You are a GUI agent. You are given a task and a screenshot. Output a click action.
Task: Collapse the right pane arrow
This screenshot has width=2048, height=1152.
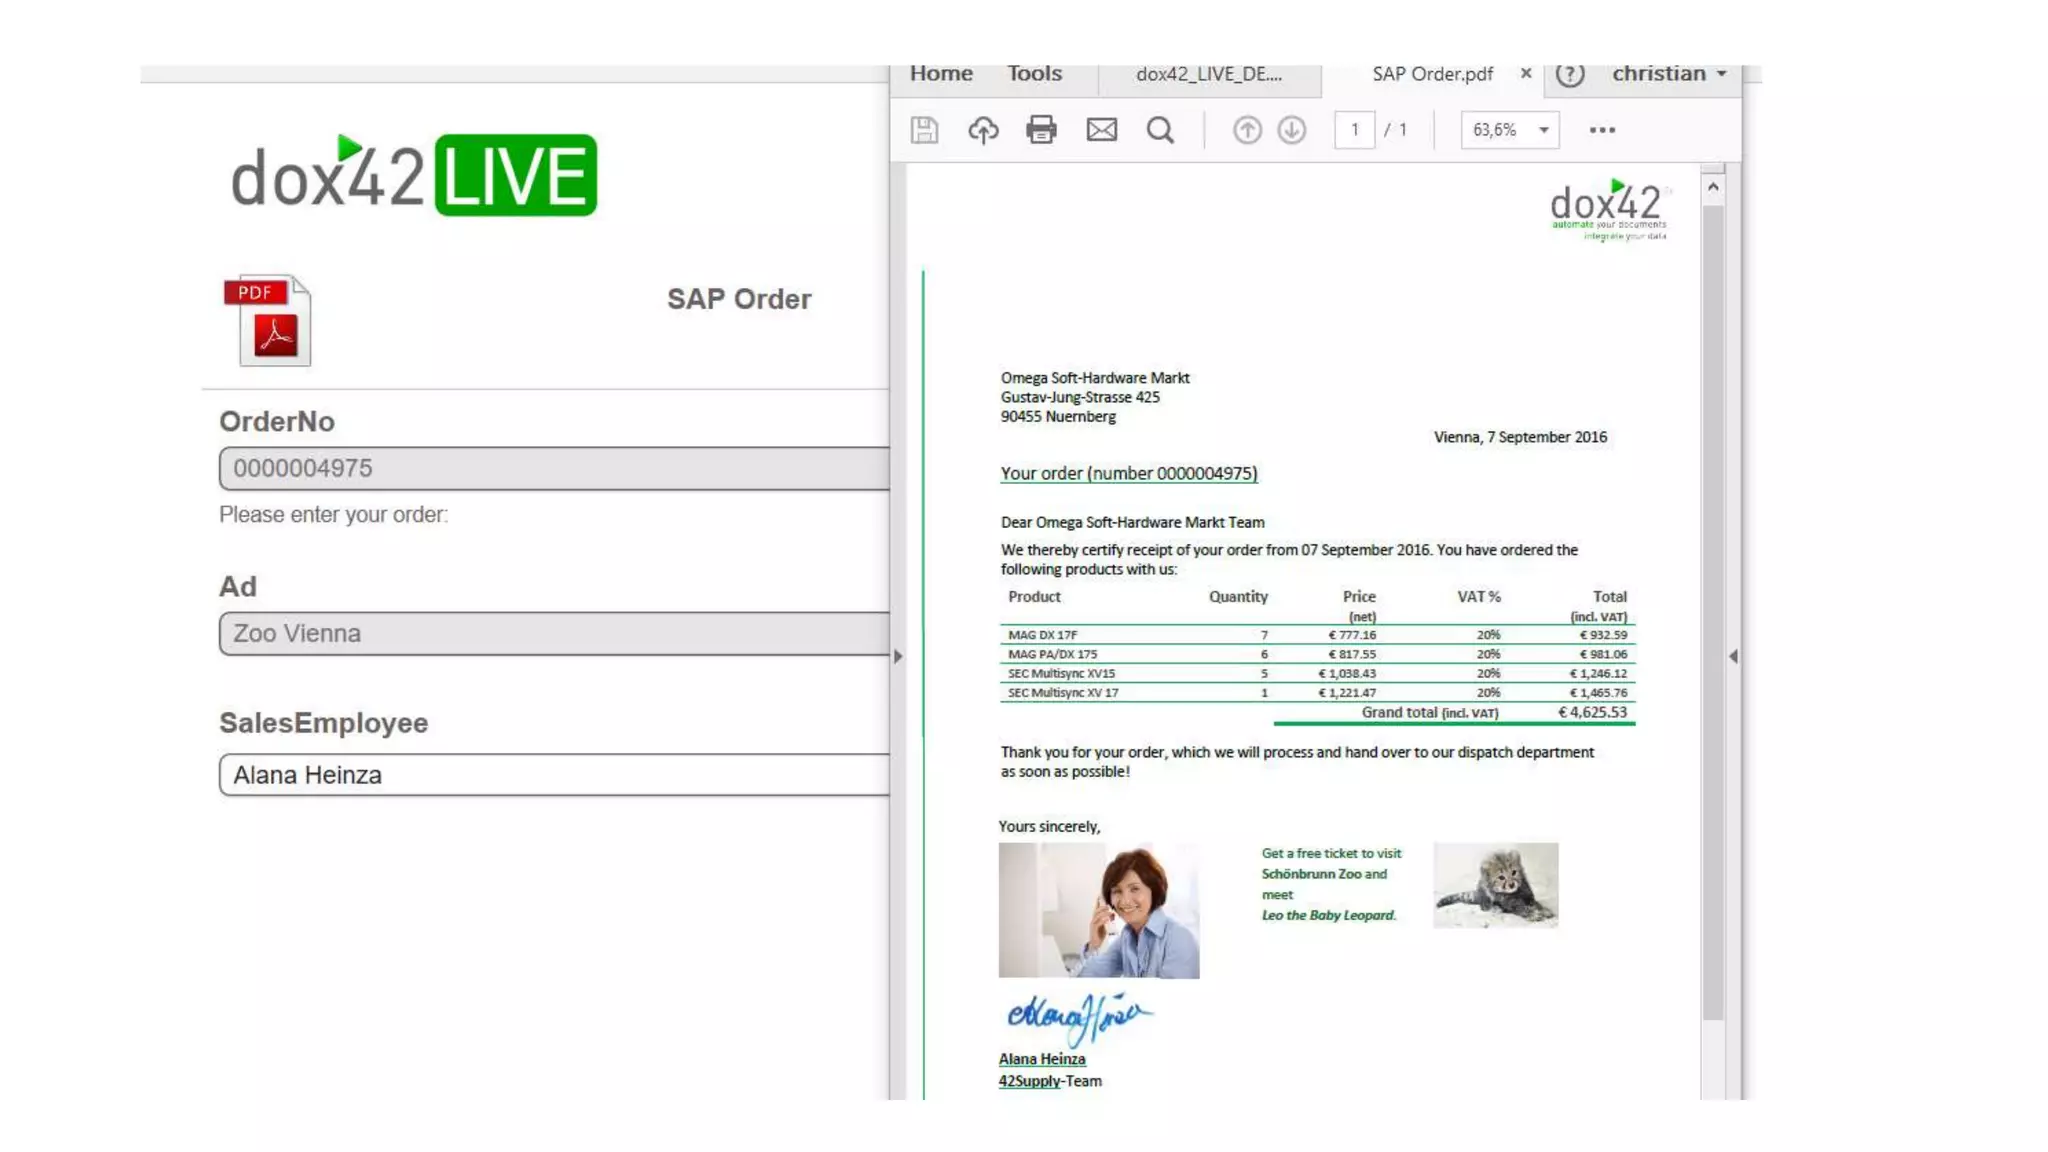point(1733,657)
